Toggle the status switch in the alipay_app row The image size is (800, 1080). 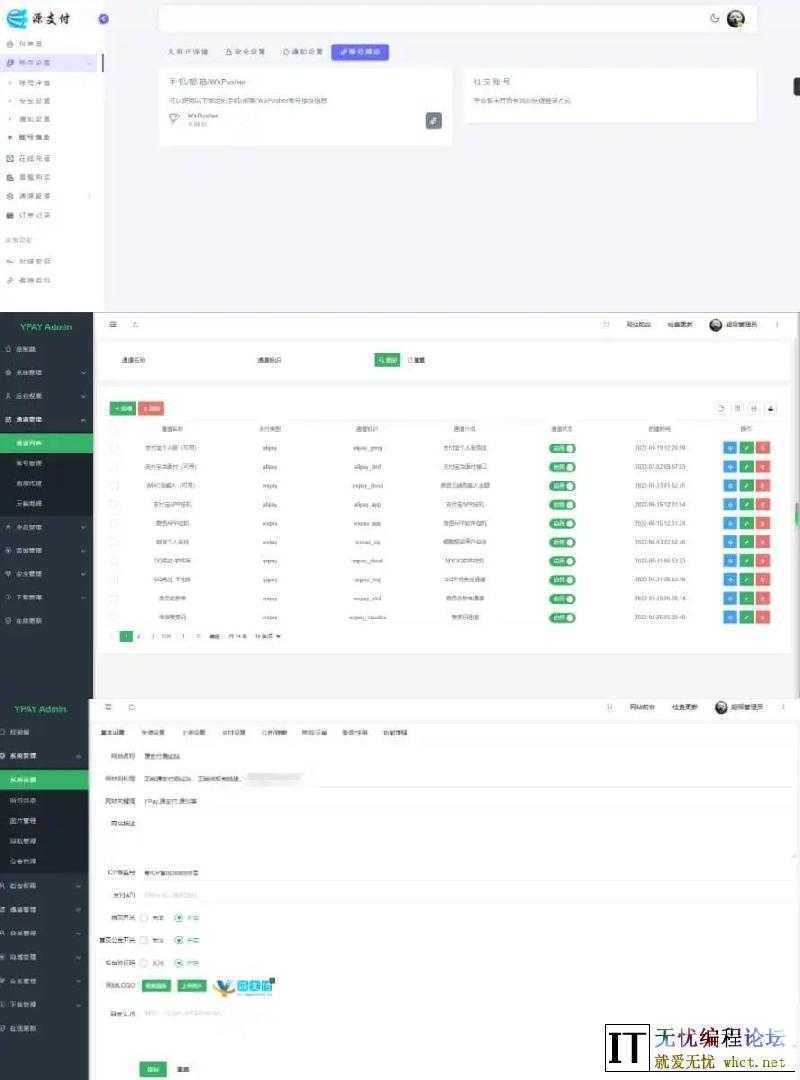pos(563,505)
